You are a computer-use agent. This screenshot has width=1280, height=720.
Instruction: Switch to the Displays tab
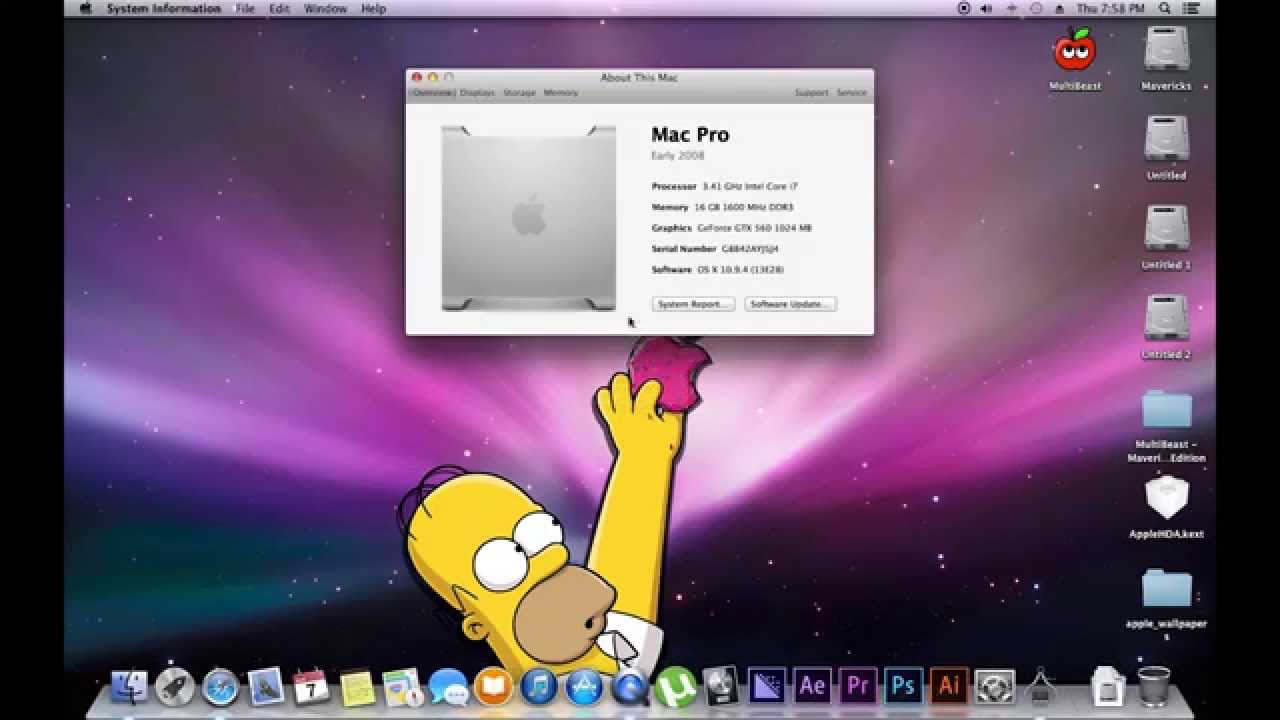[477, 93]
